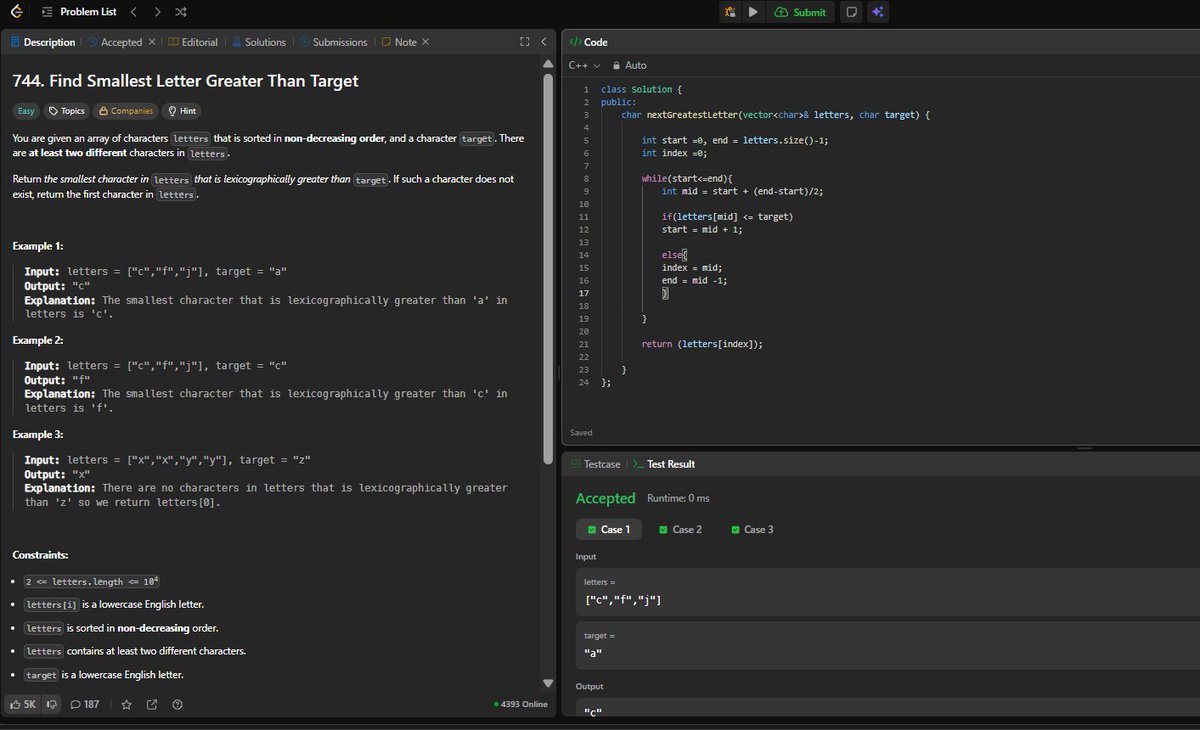This screenshot has width=1200, height=730.
Task: Click the "4393 Online" status text
Action: (x=521, y=704)
